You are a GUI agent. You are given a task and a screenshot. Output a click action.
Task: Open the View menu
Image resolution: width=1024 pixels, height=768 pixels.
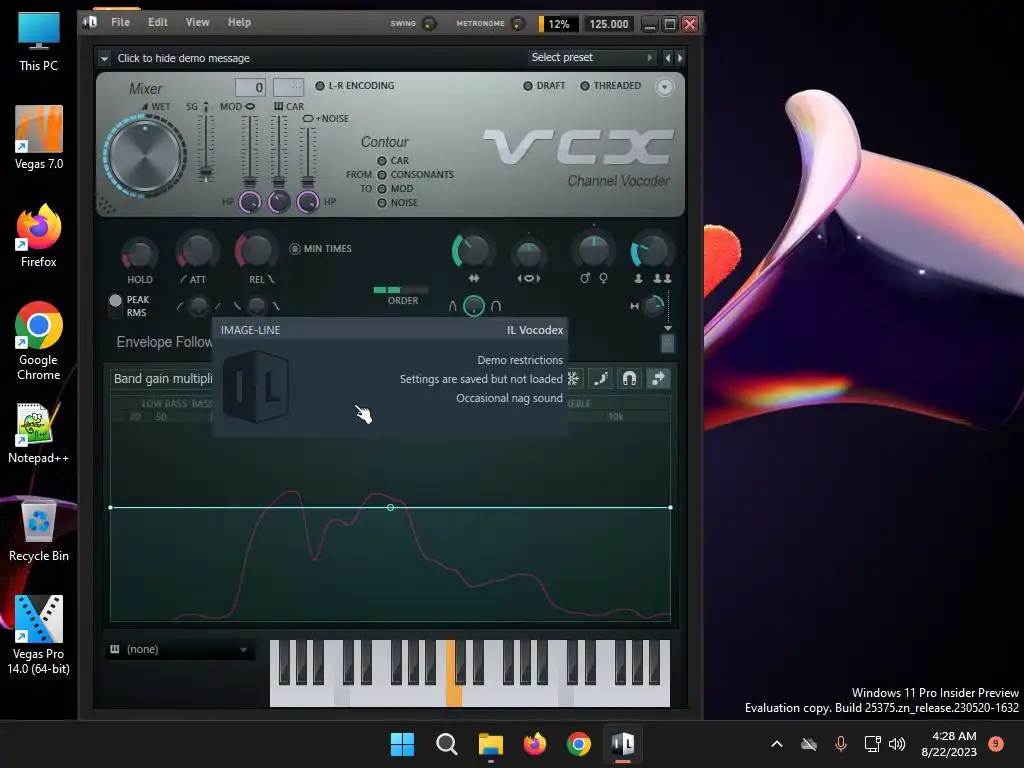pyautogui.click(x=197, y=22)
